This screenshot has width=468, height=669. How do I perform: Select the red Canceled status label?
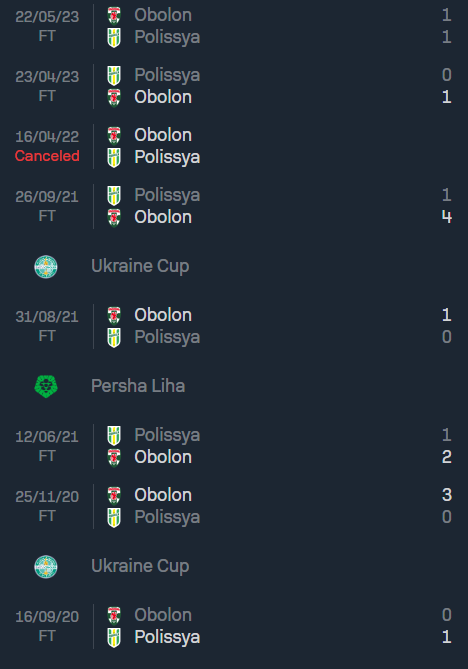47,156
